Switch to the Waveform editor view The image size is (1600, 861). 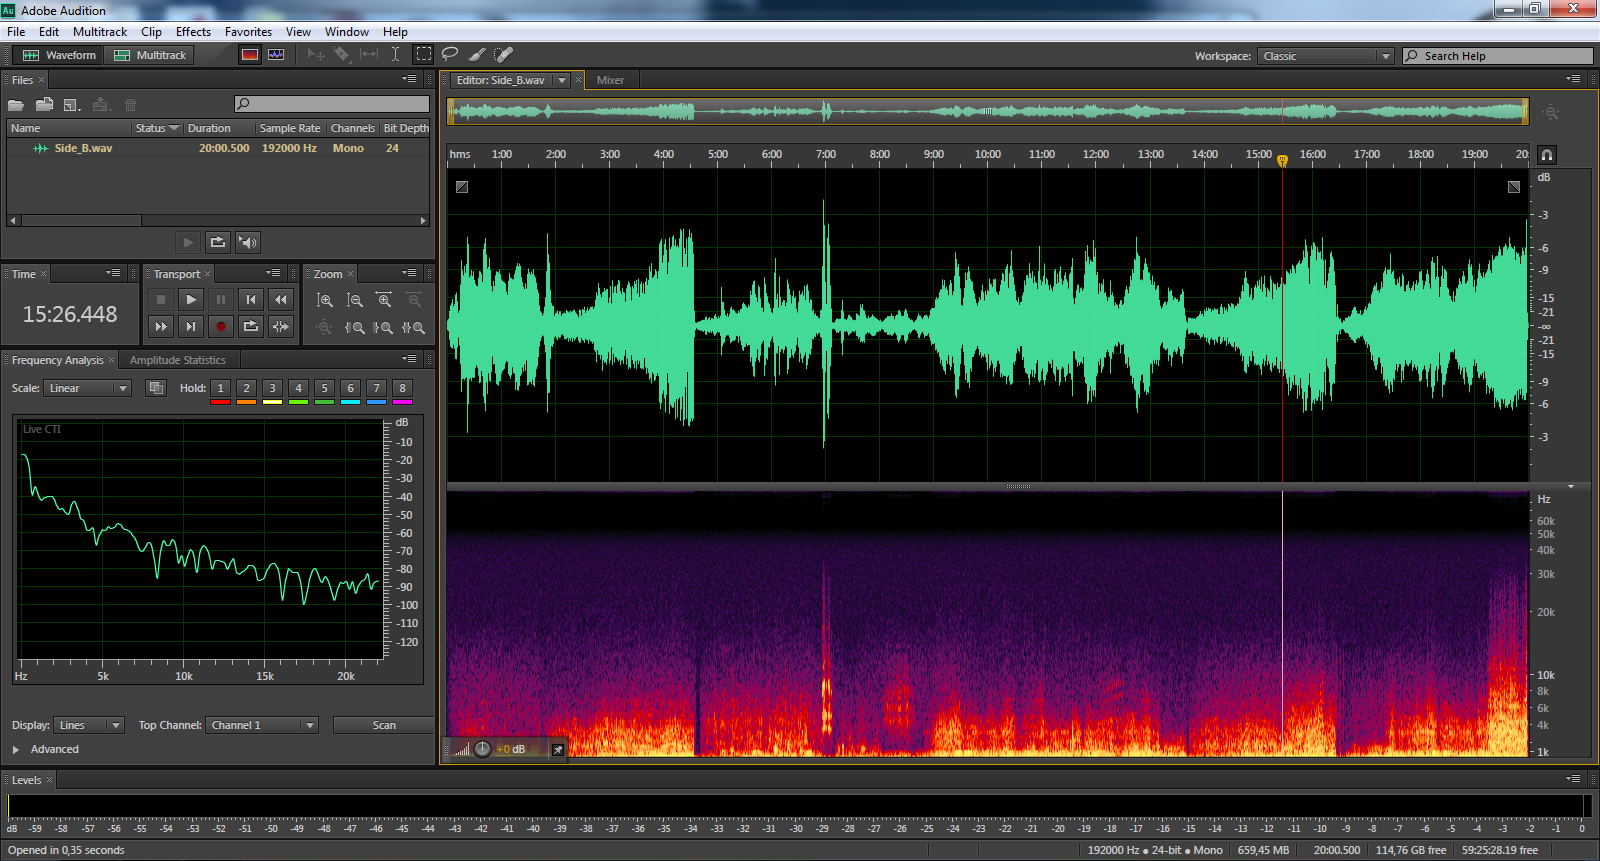60,55
